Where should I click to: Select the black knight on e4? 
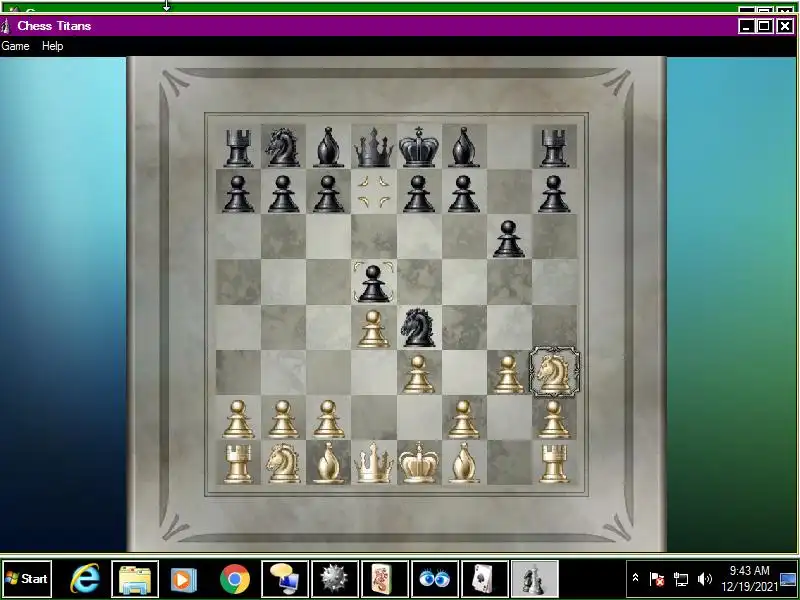point(418,327)
